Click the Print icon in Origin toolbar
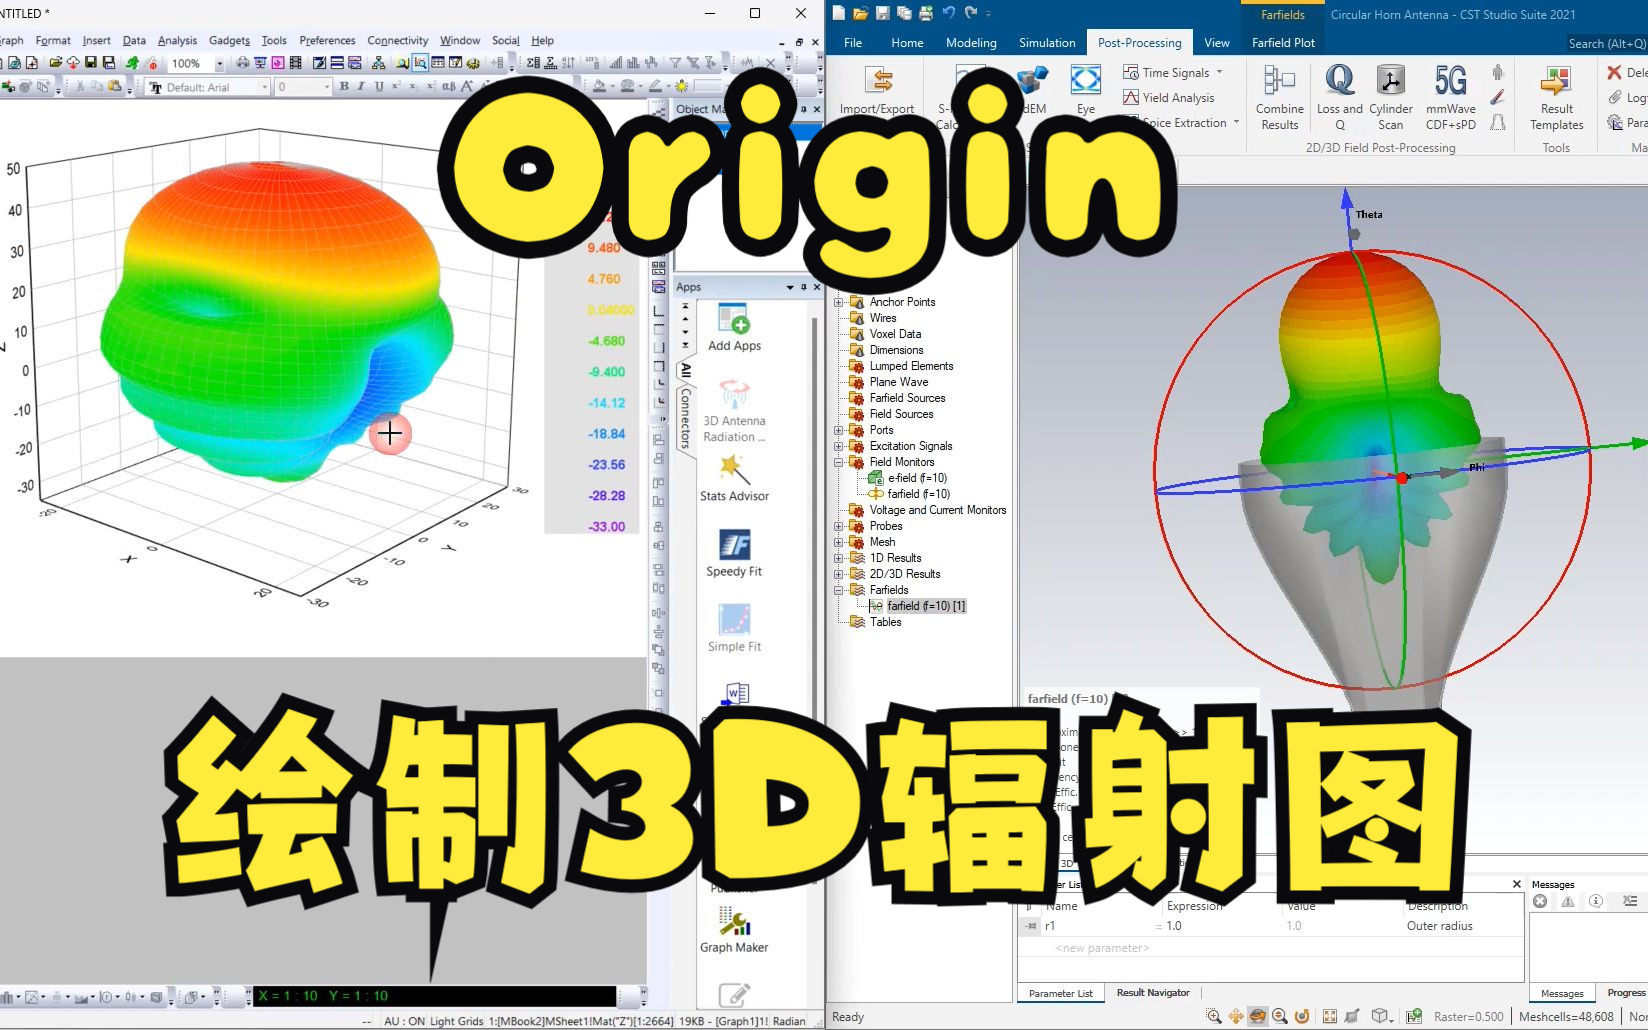 pyautogui.click(x=243, y=63)
